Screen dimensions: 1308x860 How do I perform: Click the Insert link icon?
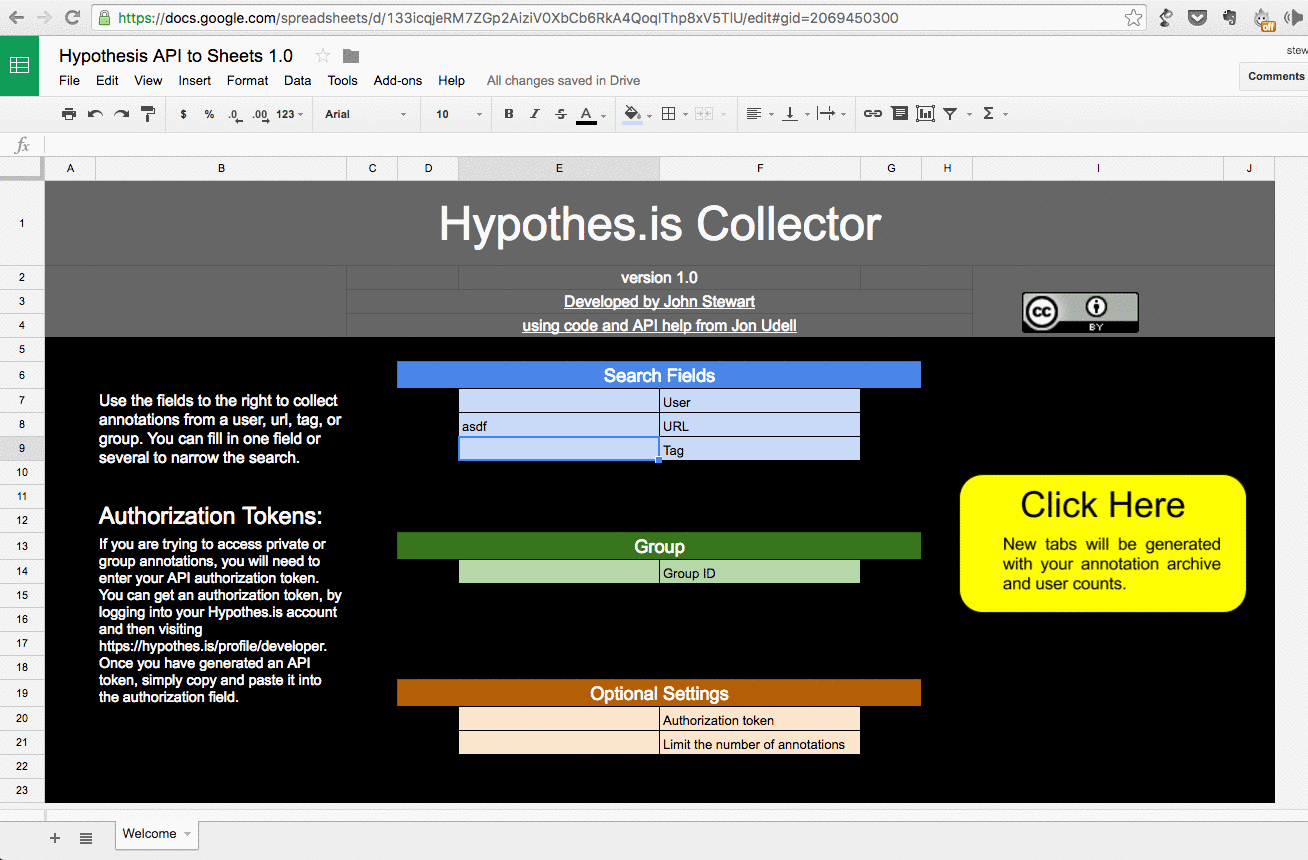point(873,114)
